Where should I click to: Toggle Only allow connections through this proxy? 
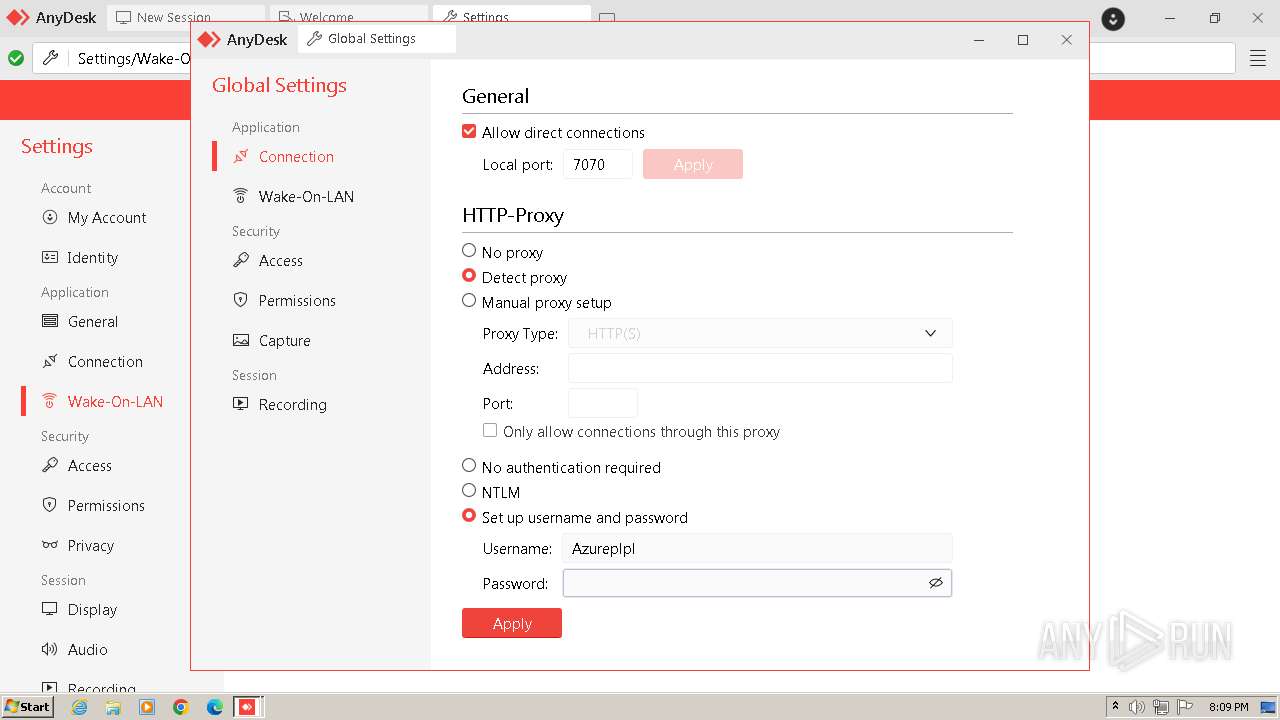pyautogui.click(x=490, y=430)
